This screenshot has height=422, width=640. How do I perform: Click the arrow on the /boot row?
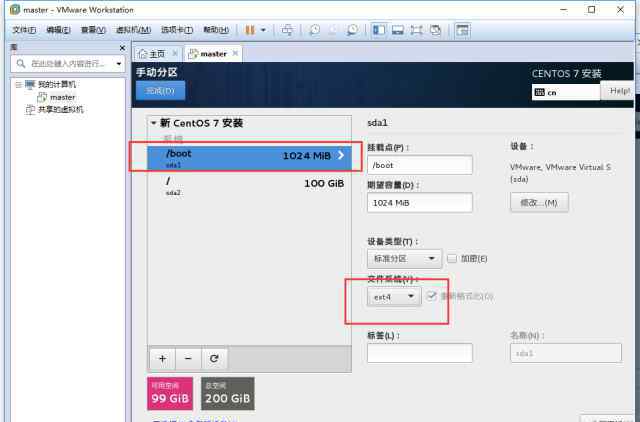pos(340,155)
